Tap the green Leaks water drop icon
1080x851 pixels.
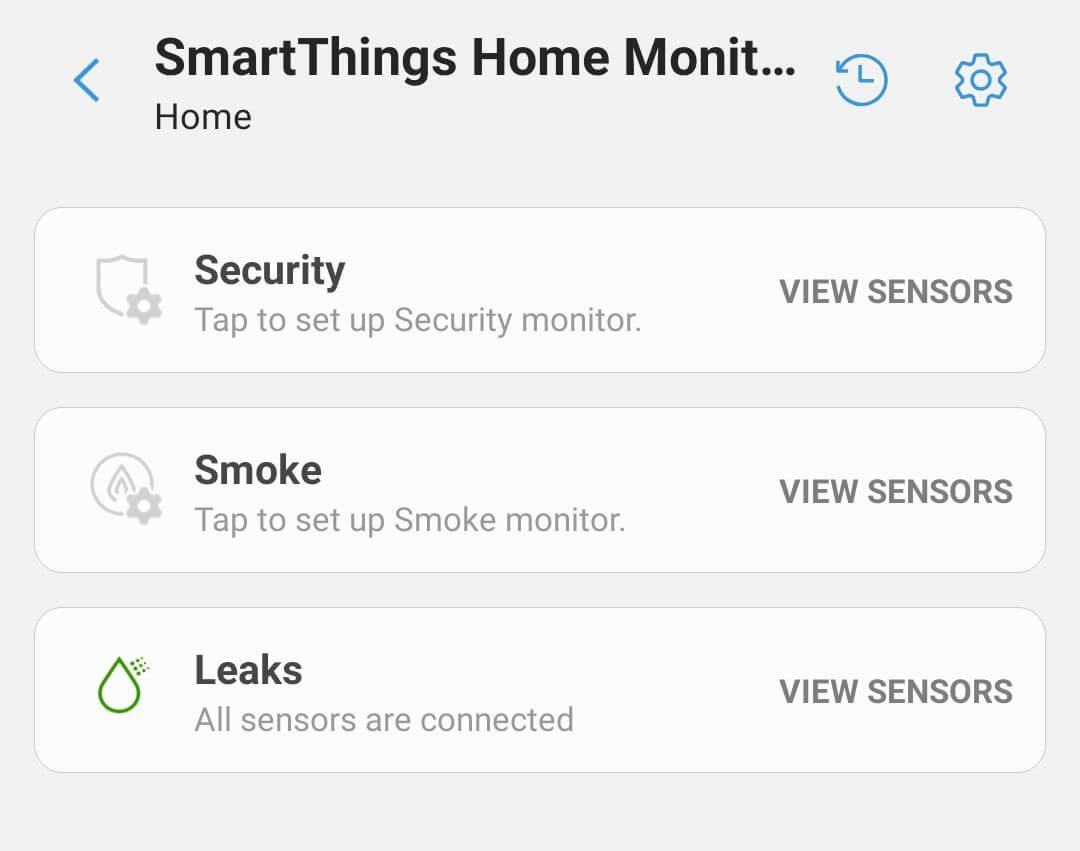(118, 688)
